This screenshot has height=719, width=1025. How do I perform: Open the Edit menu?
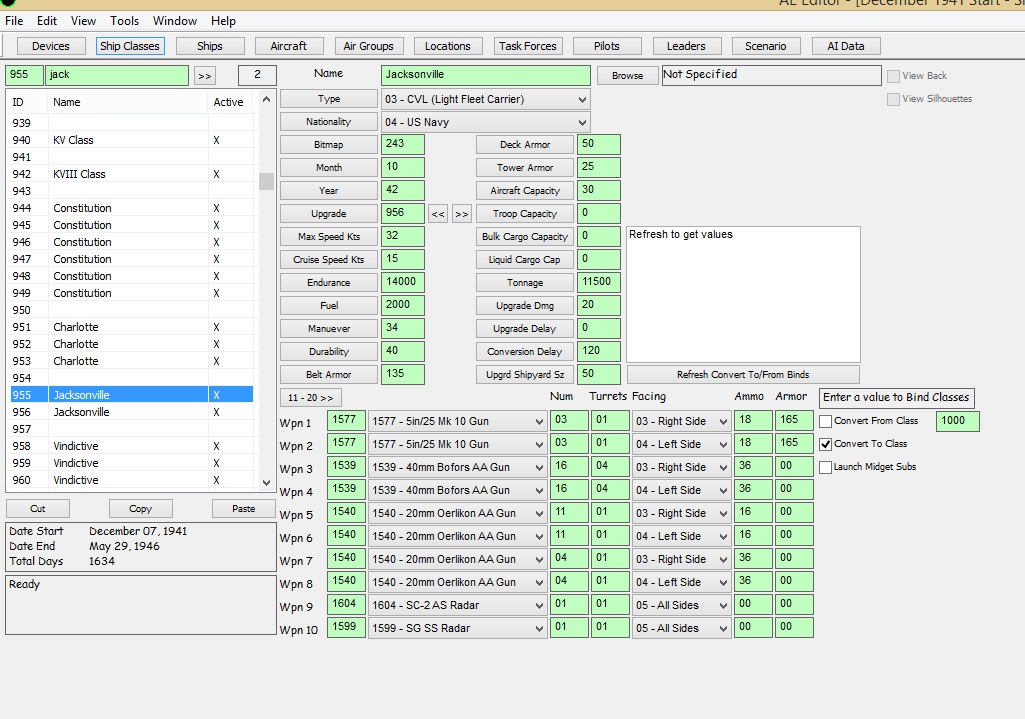(46, 21)
